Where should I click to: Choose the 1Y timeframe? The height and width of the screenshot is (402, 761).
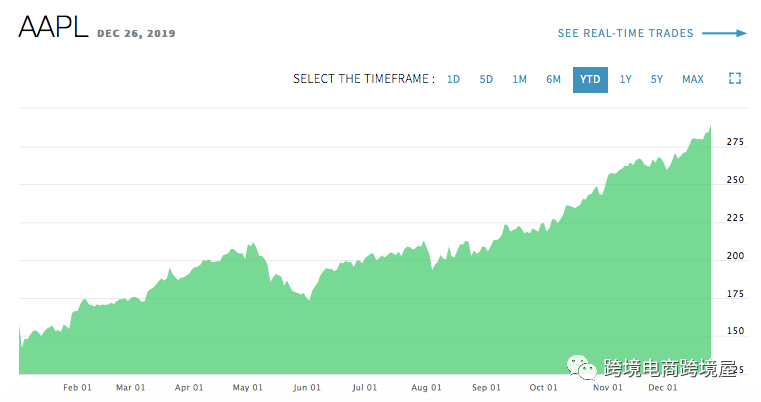pyautogui.click(x=625, y=79)
